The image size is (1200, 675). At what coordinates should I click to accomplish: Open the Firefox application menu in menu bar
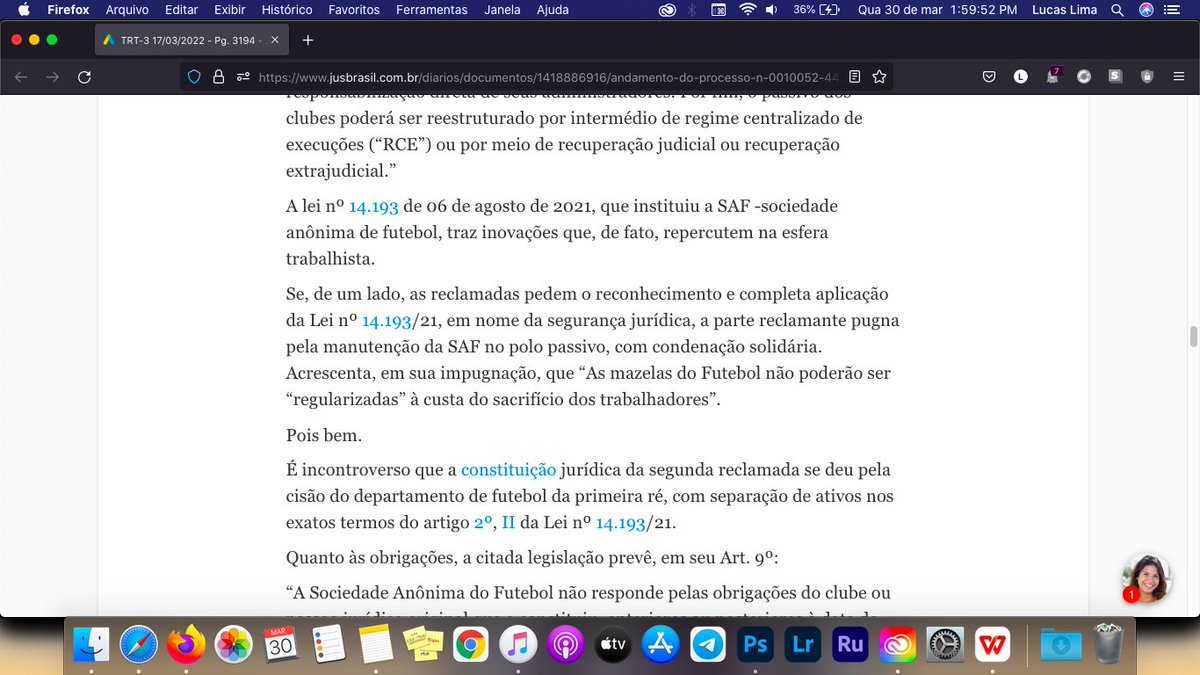(x=69, y=10)
